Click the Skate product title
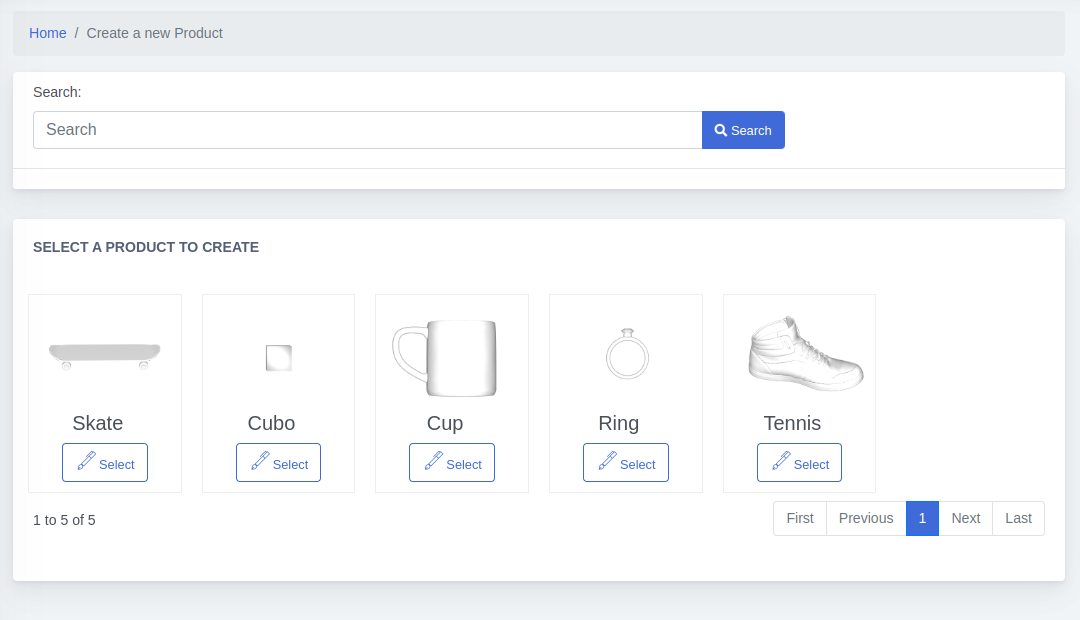The image size is (1080, 620). [98, 423]
